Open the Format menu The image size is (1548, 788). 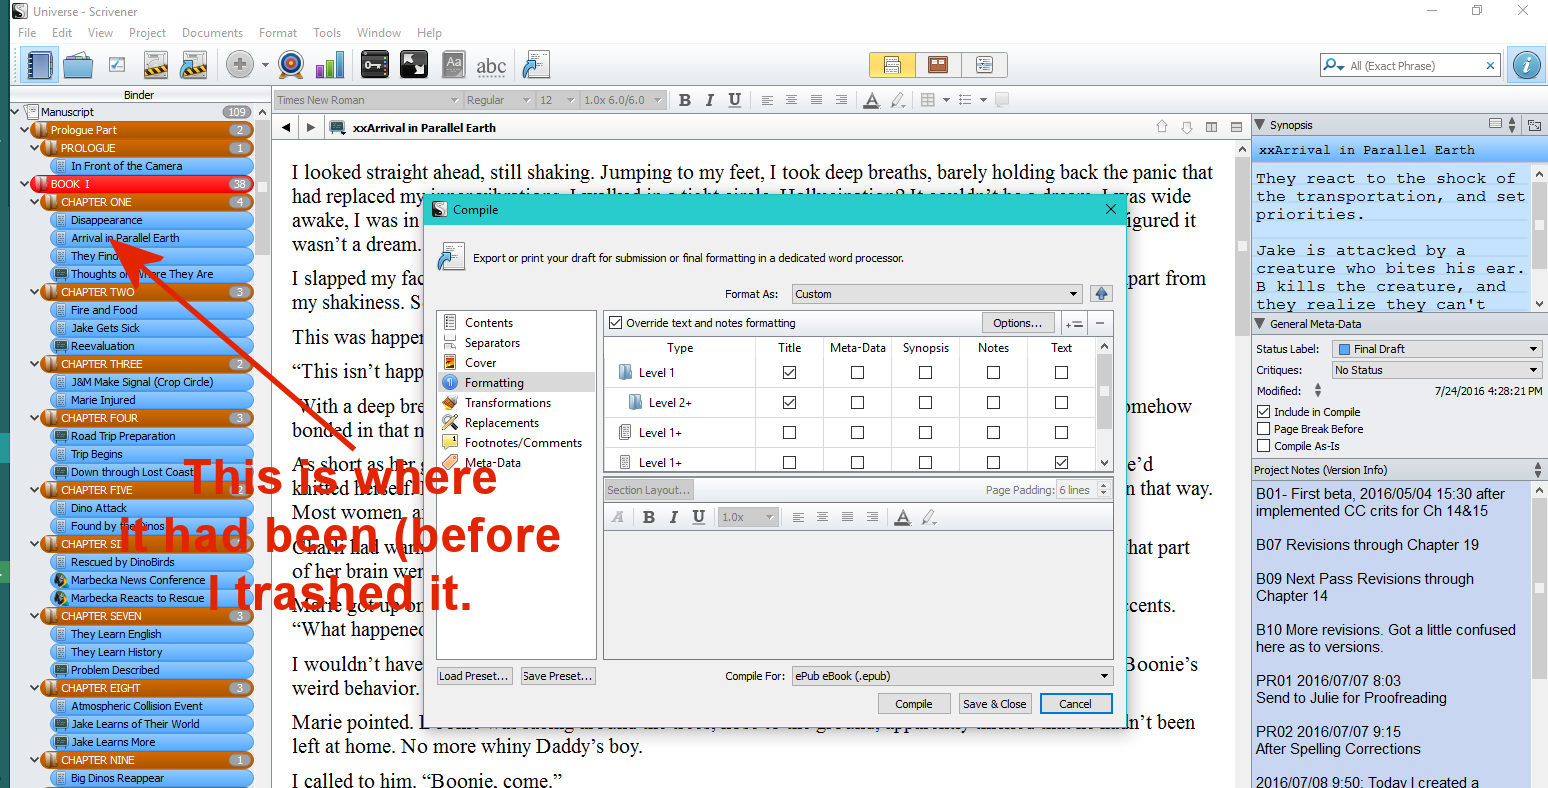tap(278, 33)
